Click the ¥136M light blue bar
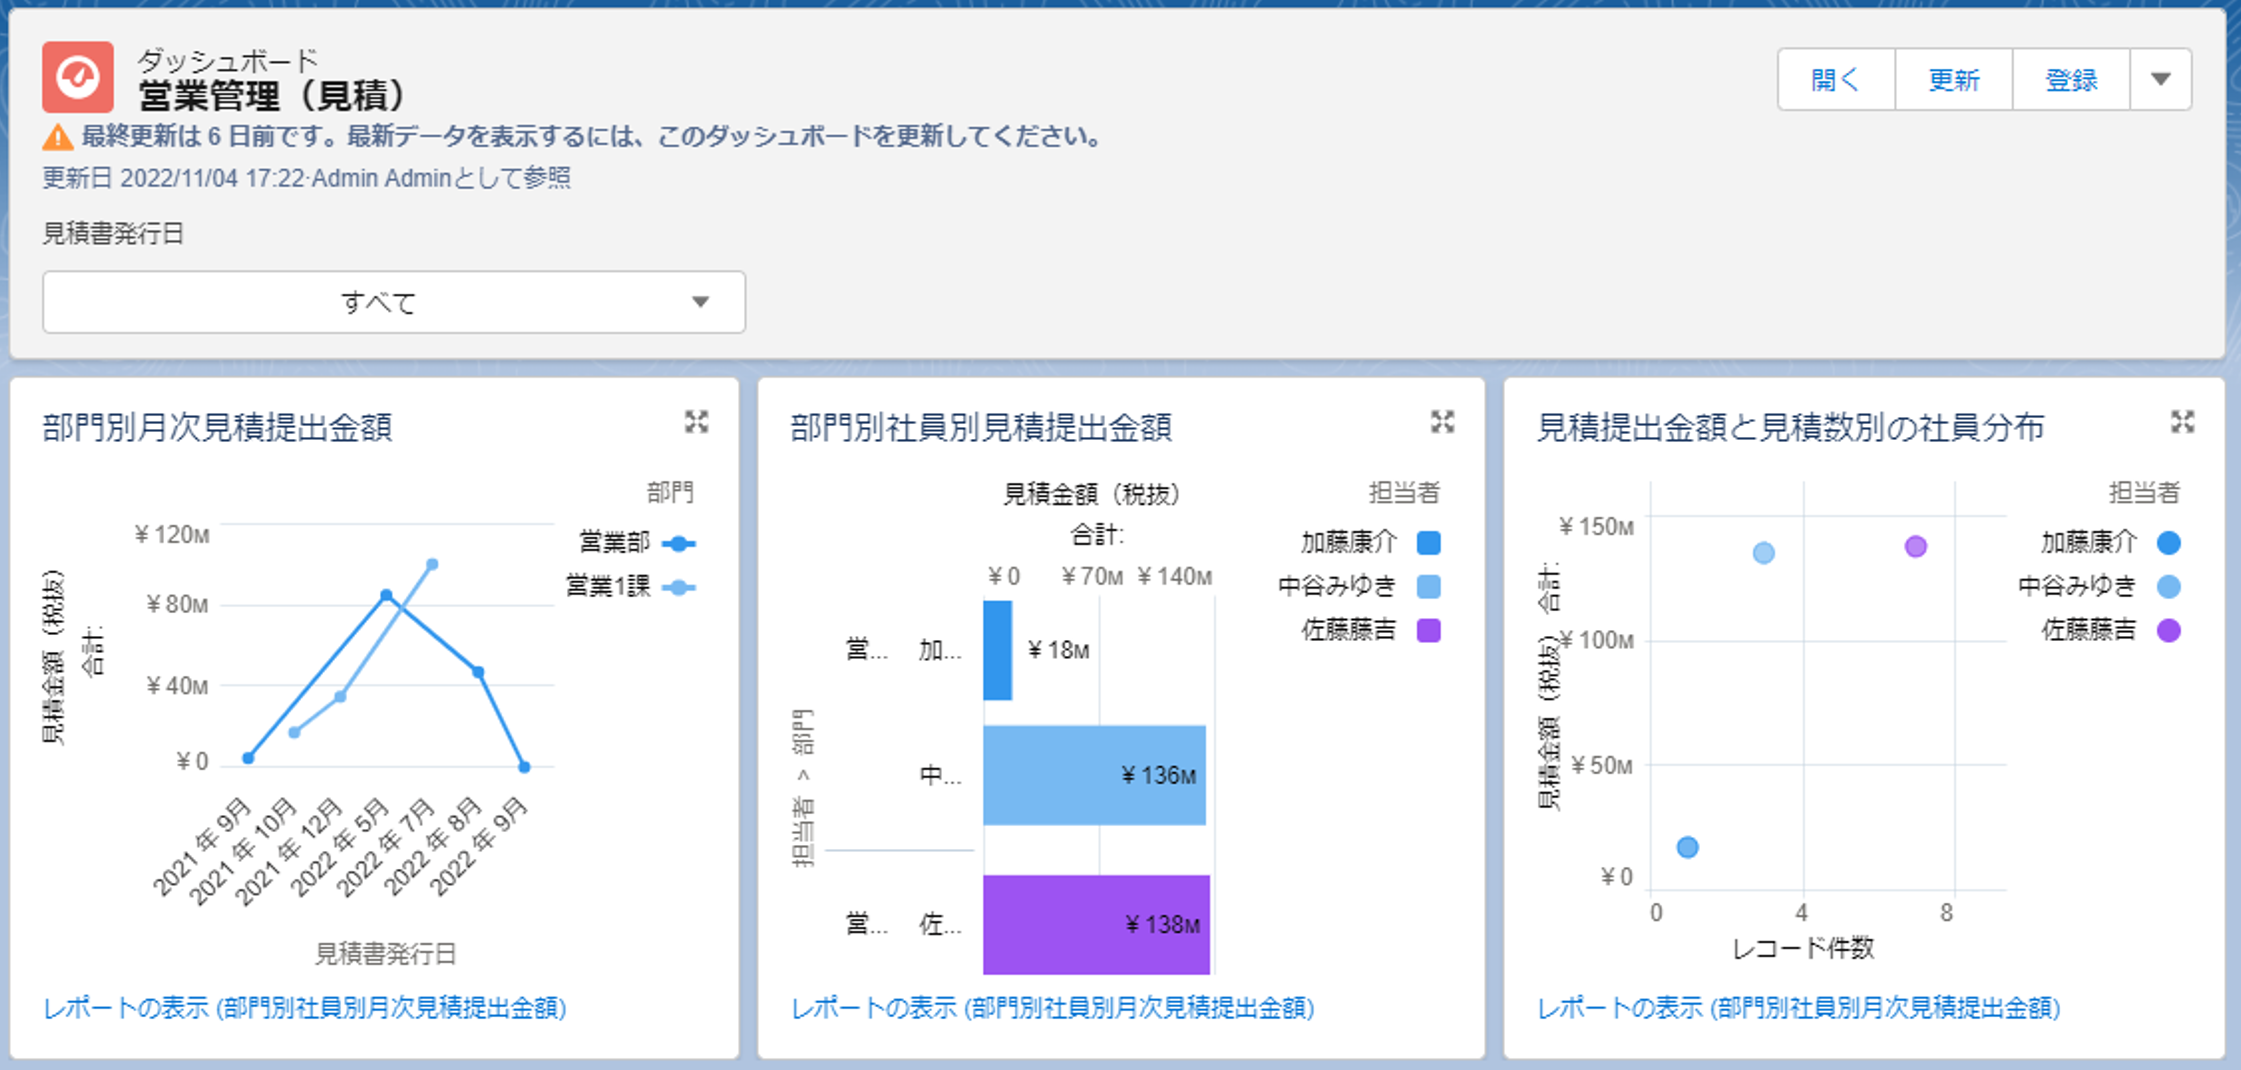Image resolution: width=2241 pixels, height=1070 pixels. click(x=1094, y=775)
